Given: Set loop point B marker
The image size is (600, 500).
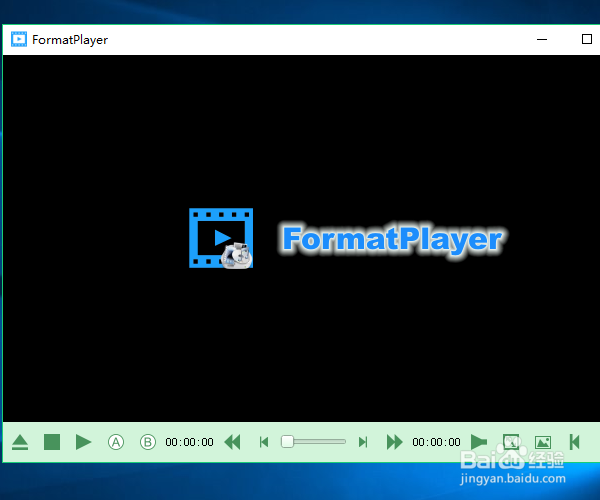Looking at the screenshot, I should (x=147, y=442).
